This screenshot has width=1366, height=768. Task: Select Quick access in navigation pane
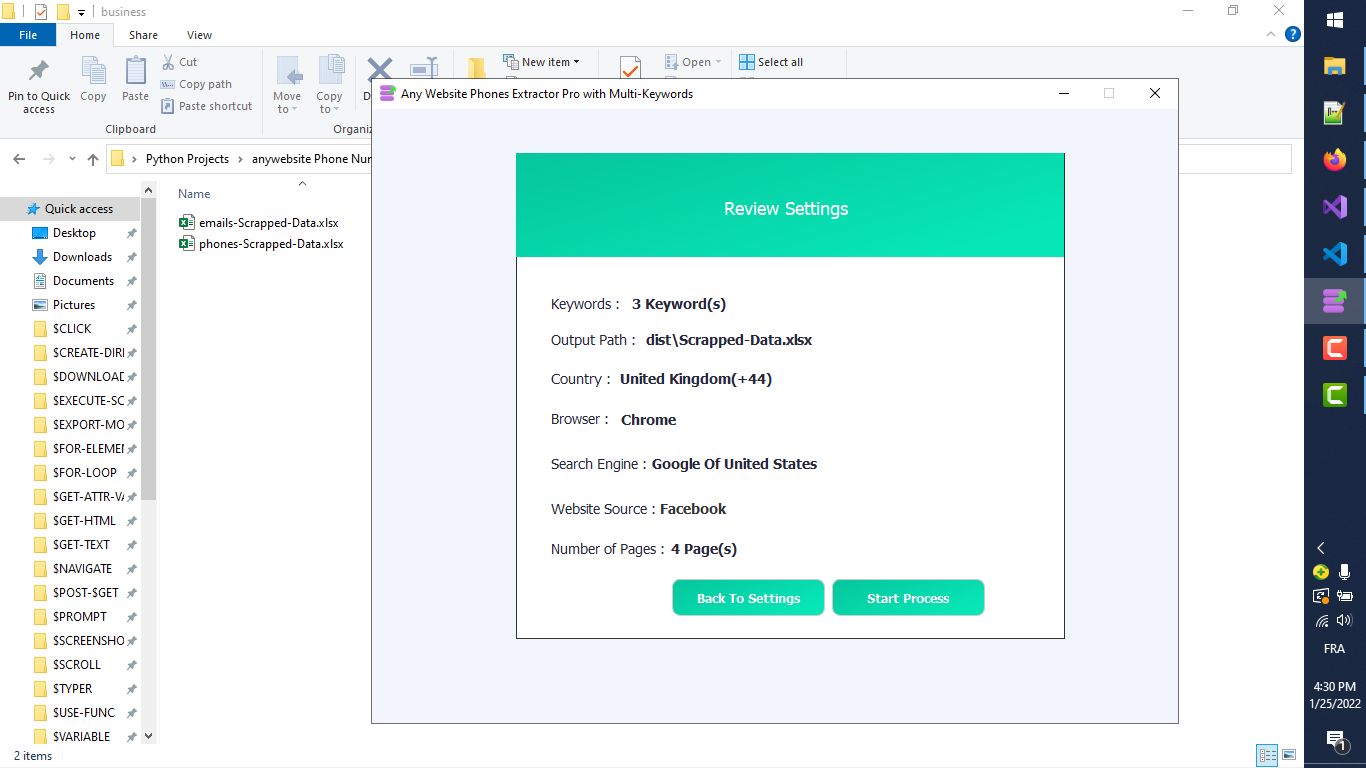pyautogui.click(x=70, y=209)
